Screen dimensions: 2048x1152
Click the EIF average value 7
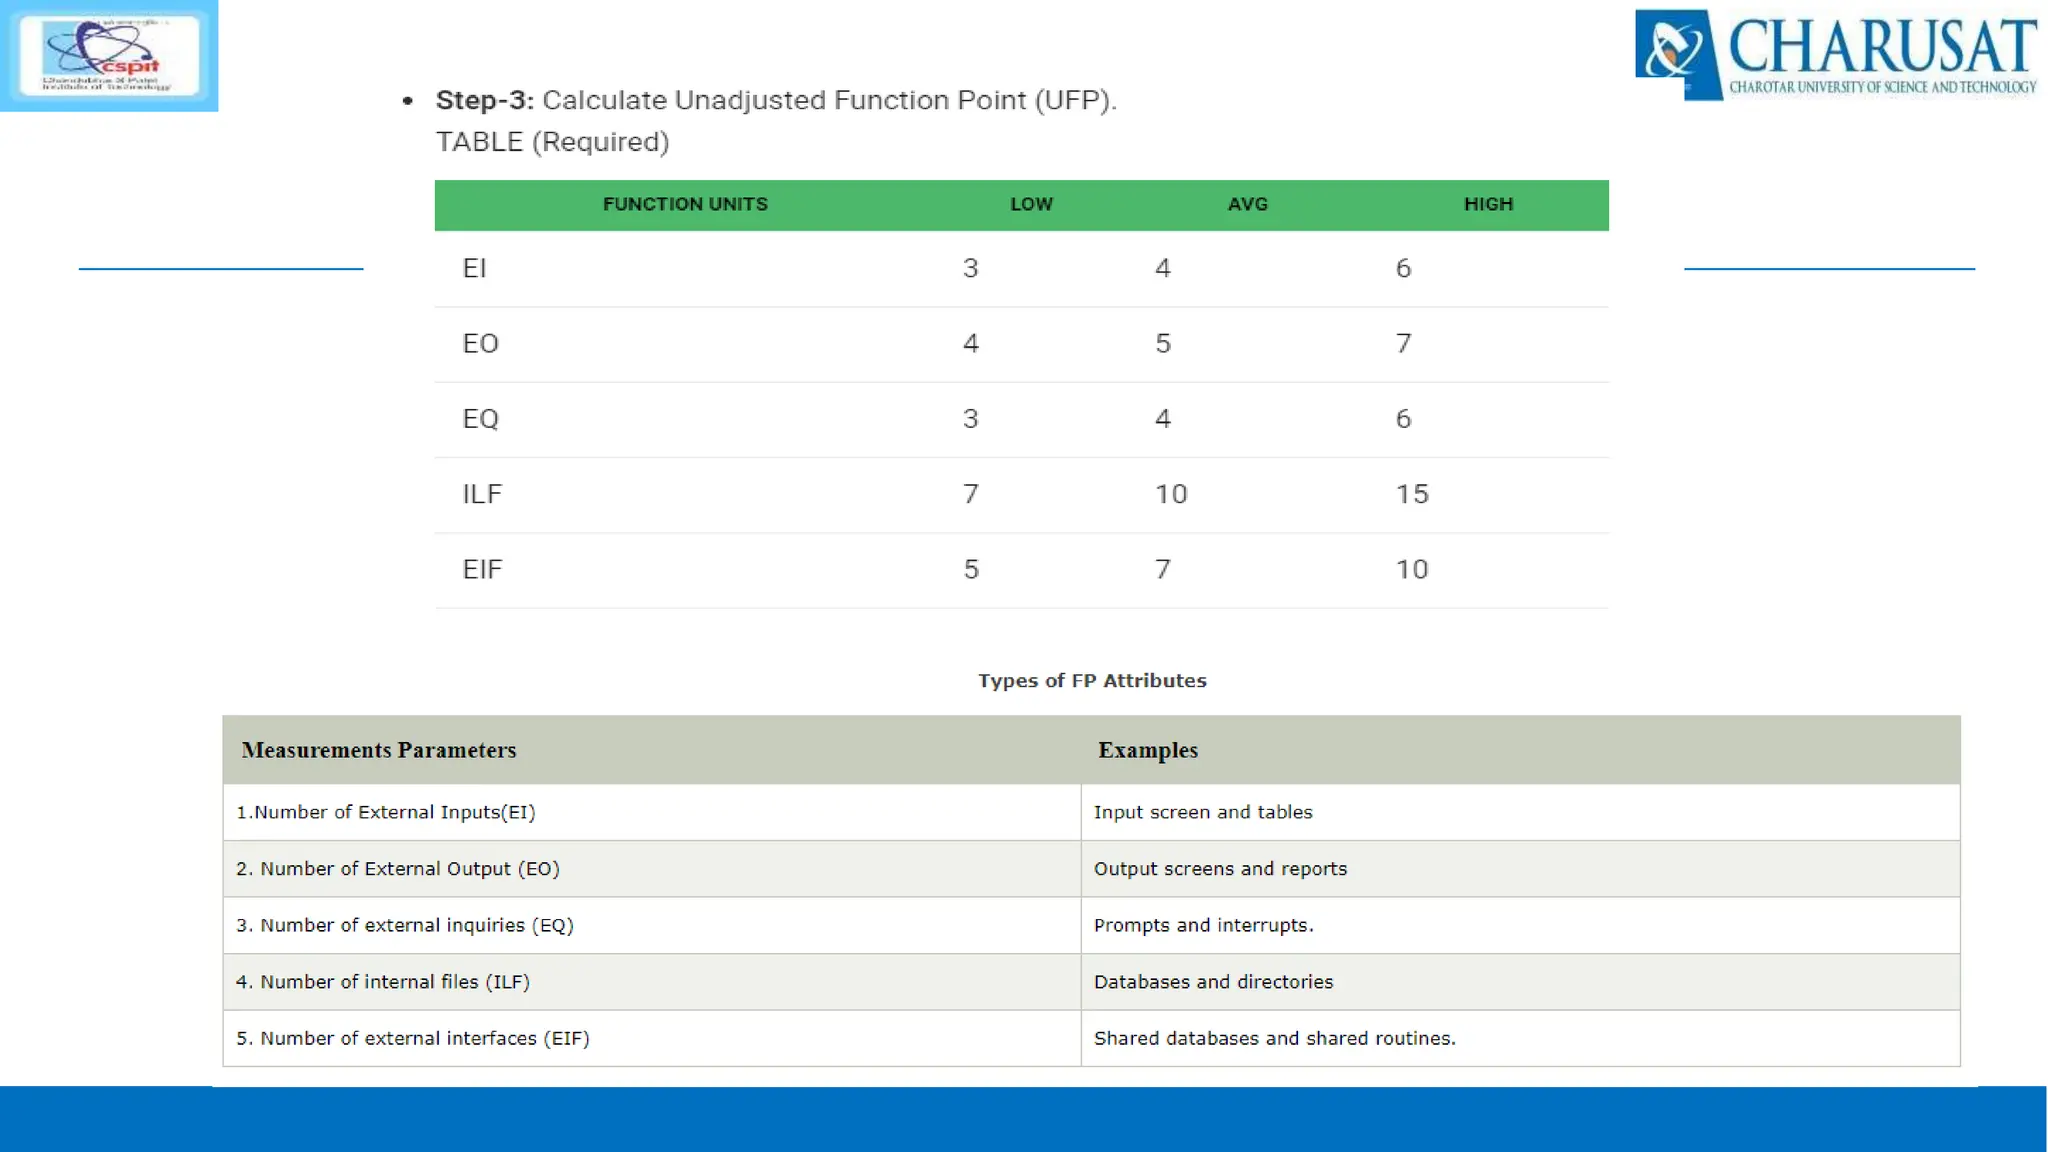tap(1162, 569)
